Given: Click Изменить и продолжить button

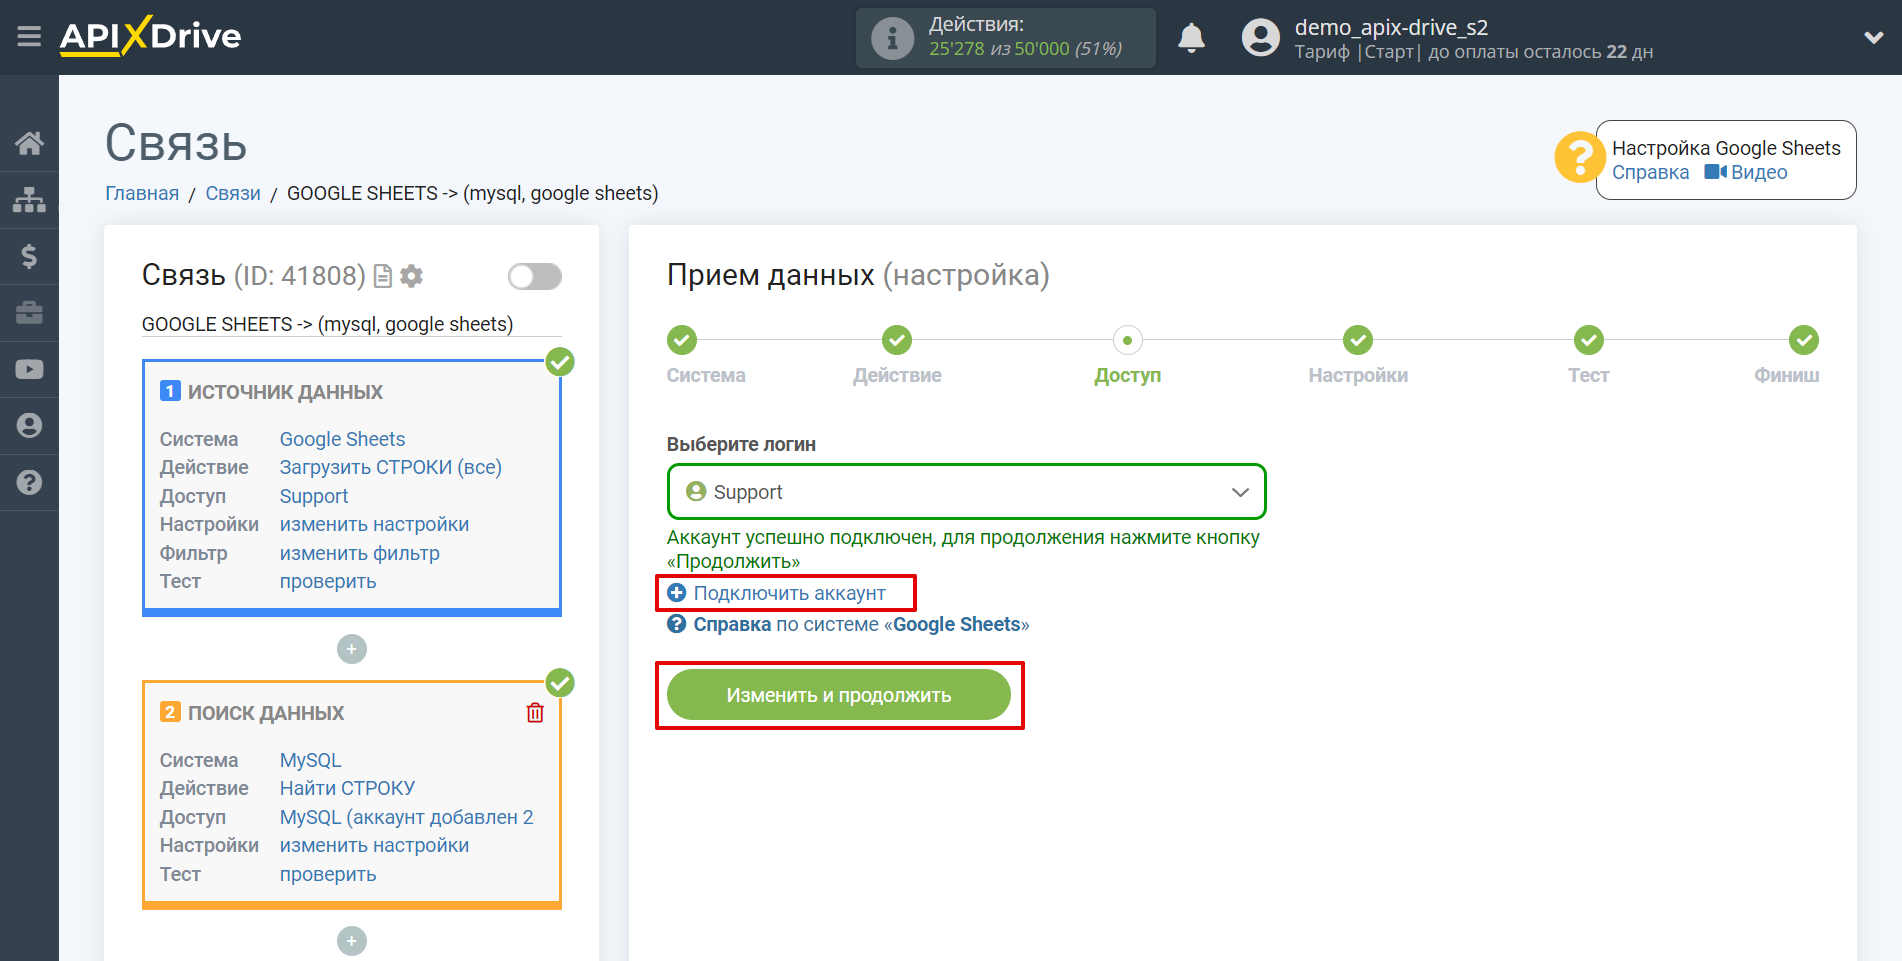Looking at the screenshot, I should point(839,695).
